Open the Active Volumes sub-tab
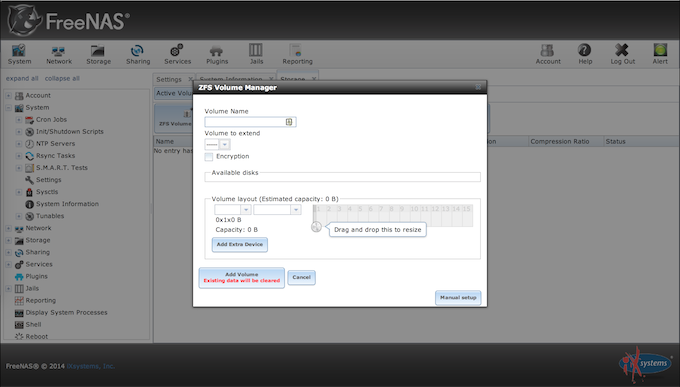 click(174, 93)
